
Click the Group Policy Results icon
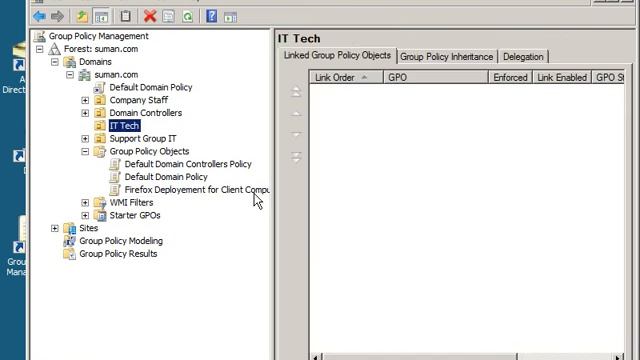(x=70, y=254)
